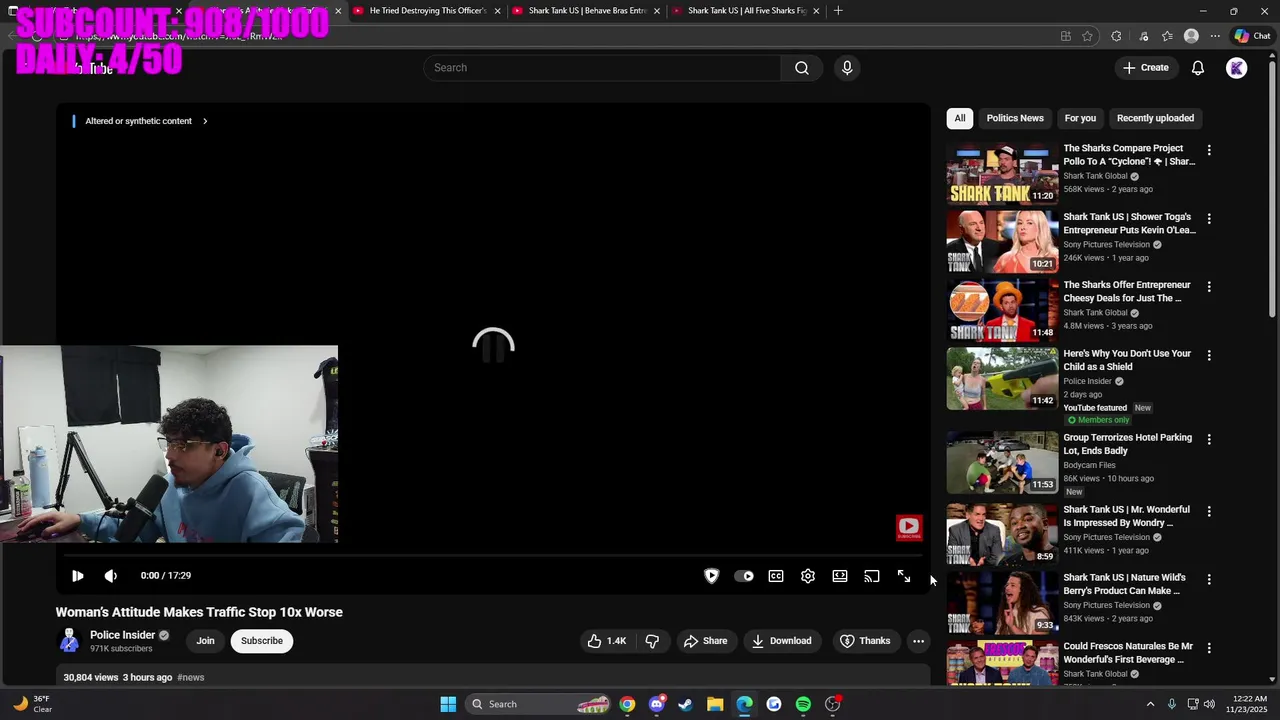Open video player settings gear
Viewport: 1280px width, 720px height.
(x=808, y=576)
